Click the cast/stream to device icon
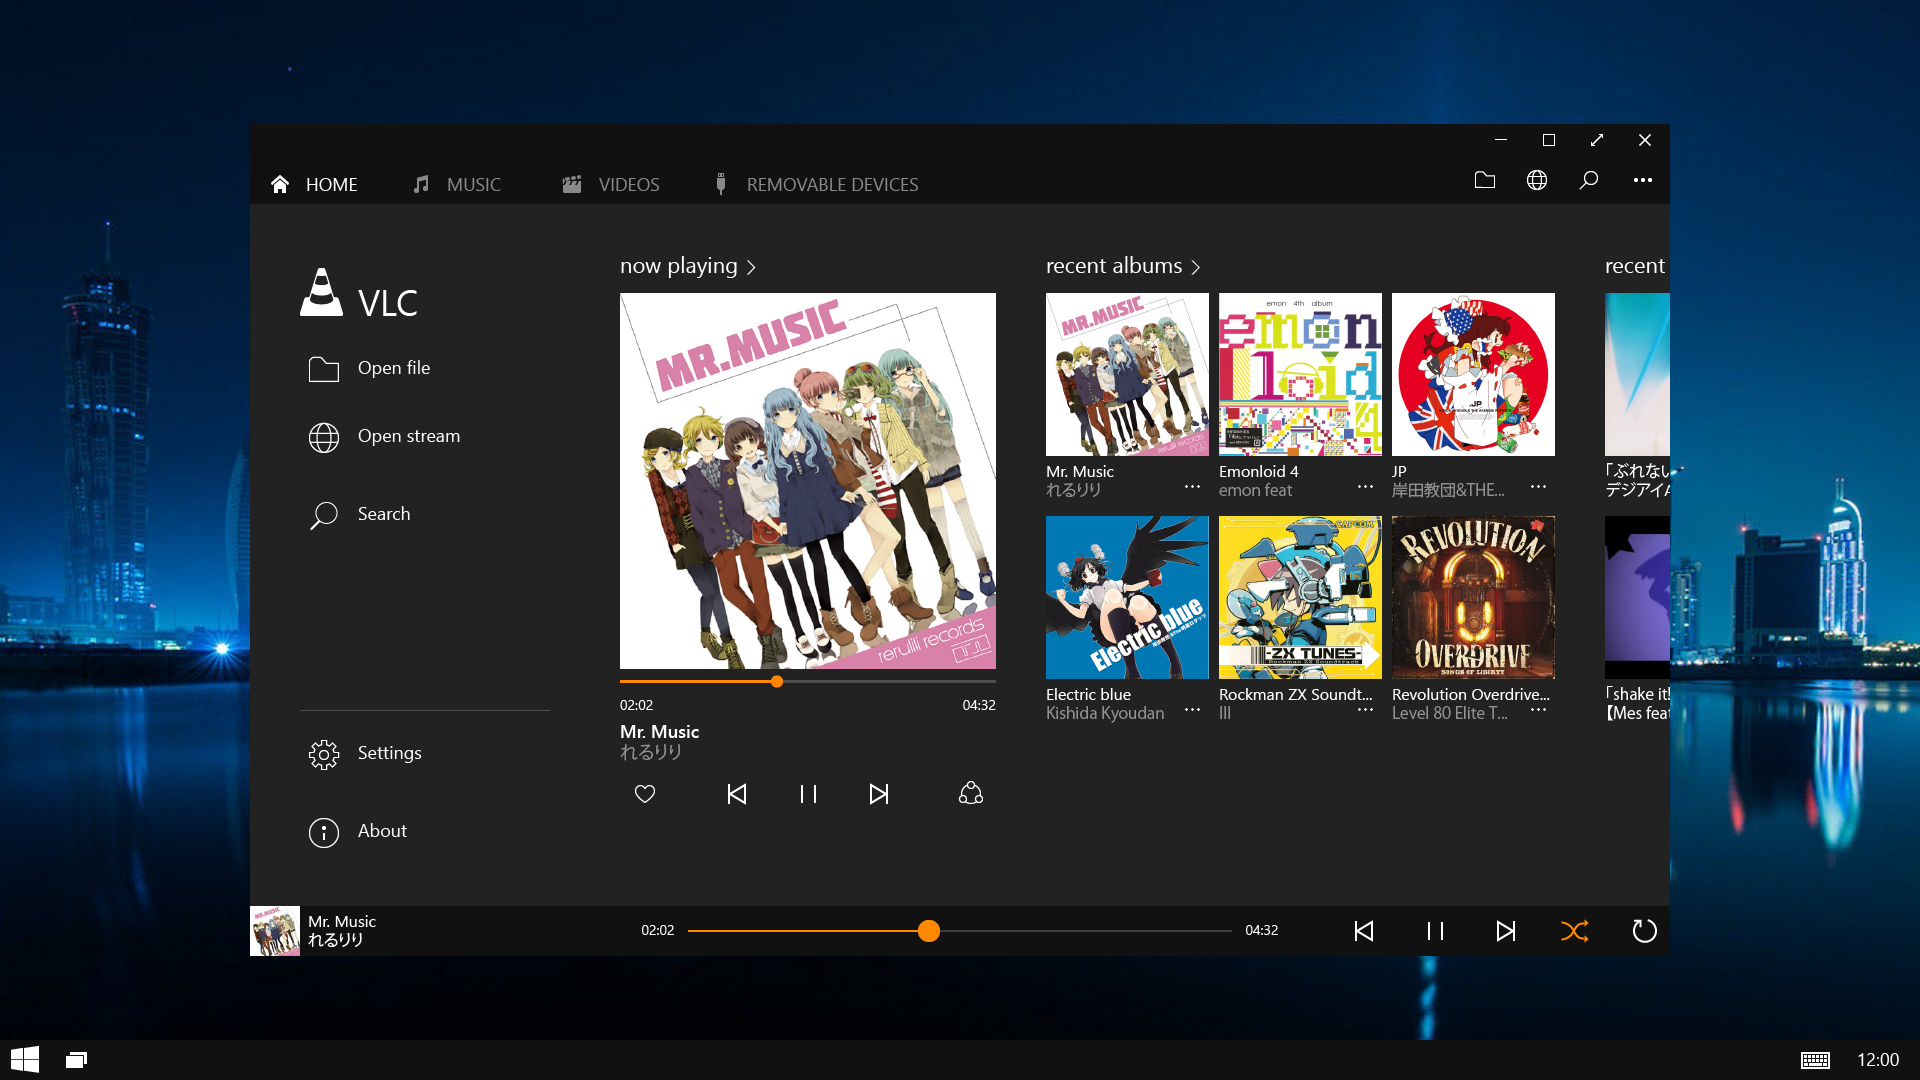The width and height of the screenshot is (1920, 1080). pyautogui.click(x=969, y=793)
